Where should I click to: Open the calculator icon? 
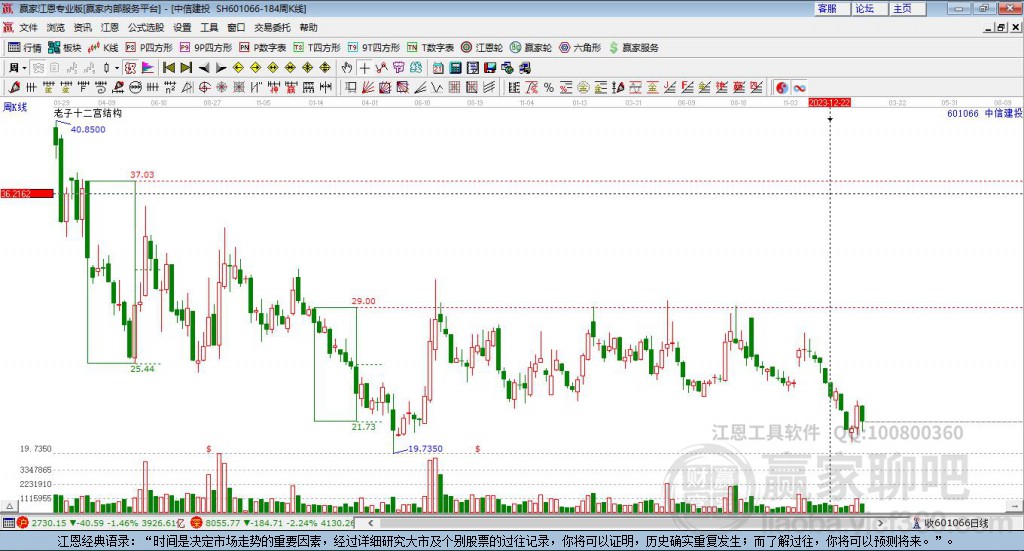(x=455, y=68)
